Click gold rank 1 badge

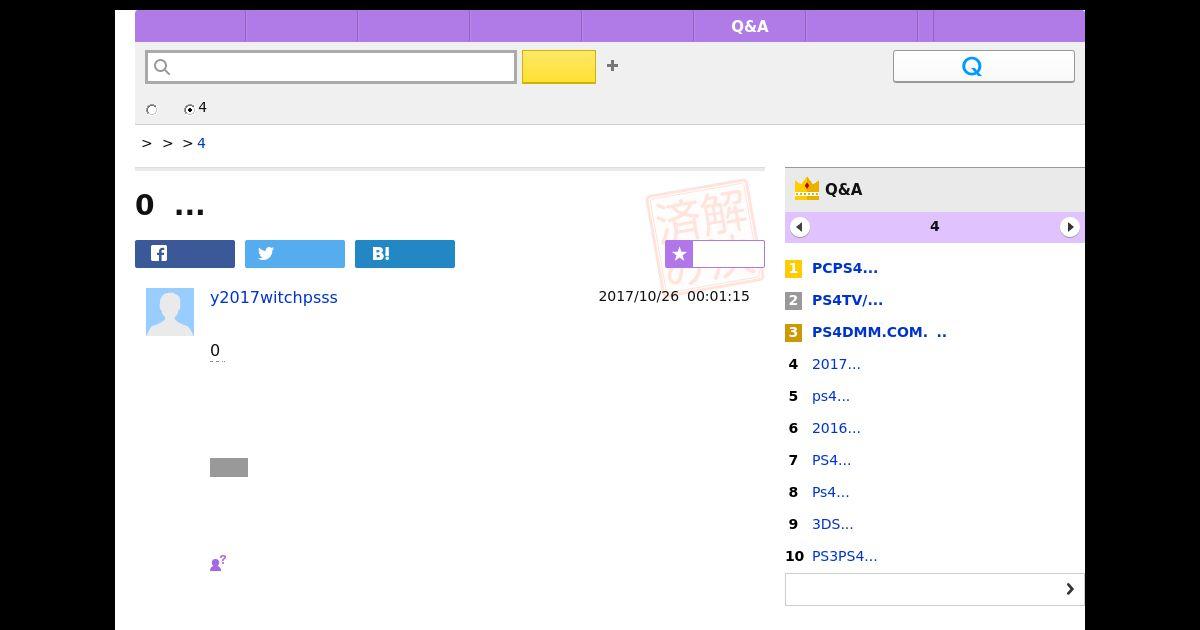tap(793, 268)
